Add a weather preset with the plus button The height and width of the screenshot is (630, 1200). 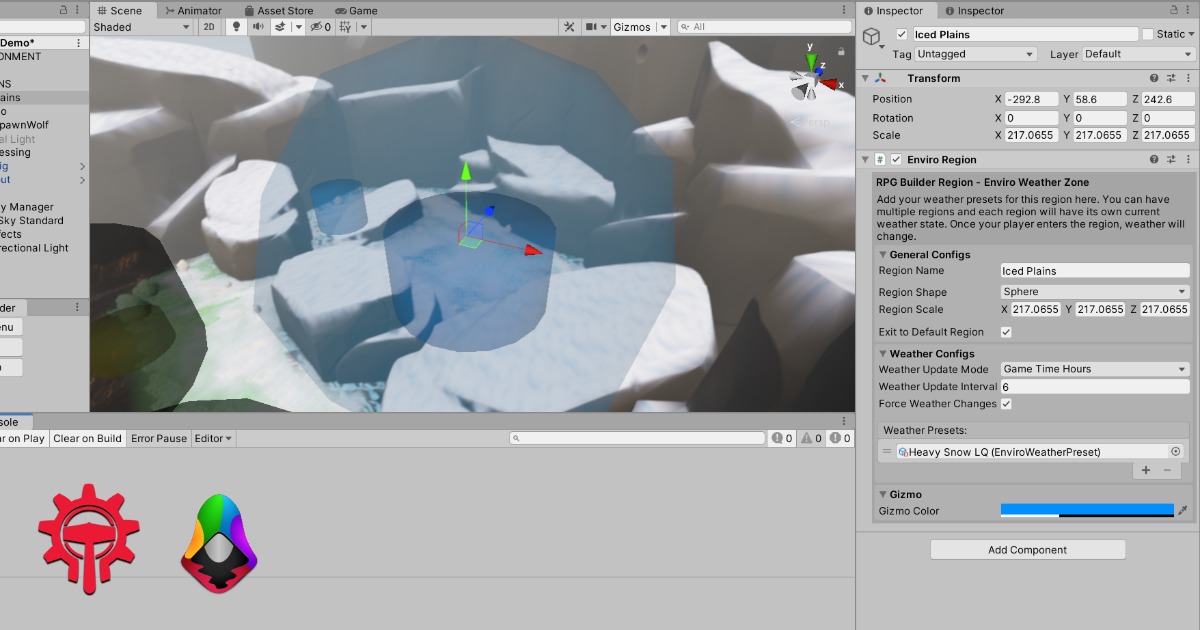coord(1146,470)
